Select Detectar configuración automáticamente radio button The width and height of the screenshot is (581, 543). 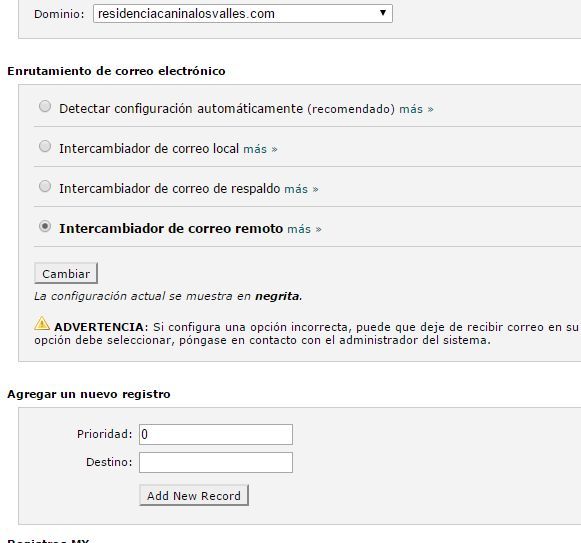pyautogui.click(x=45, y=106)
